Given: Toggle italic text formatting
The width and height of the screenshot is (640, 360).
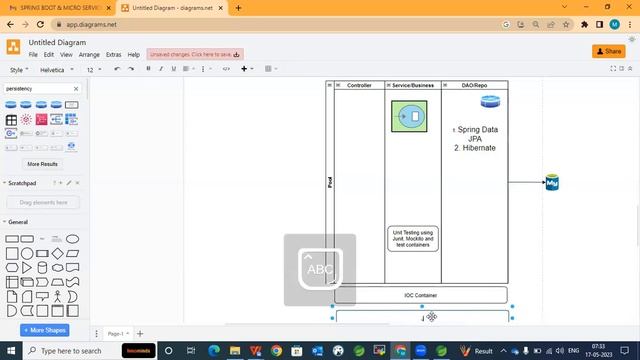Looking at the screenshot, I should (x=161, y=69).
